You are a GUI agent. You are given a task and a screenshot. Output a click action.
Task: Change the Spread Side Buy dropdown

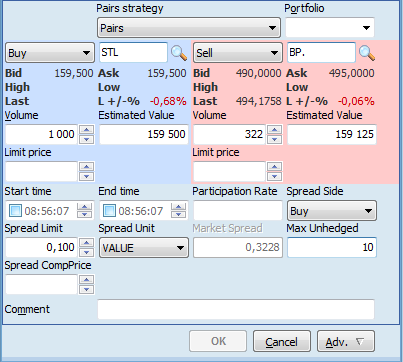pos(332,211)
